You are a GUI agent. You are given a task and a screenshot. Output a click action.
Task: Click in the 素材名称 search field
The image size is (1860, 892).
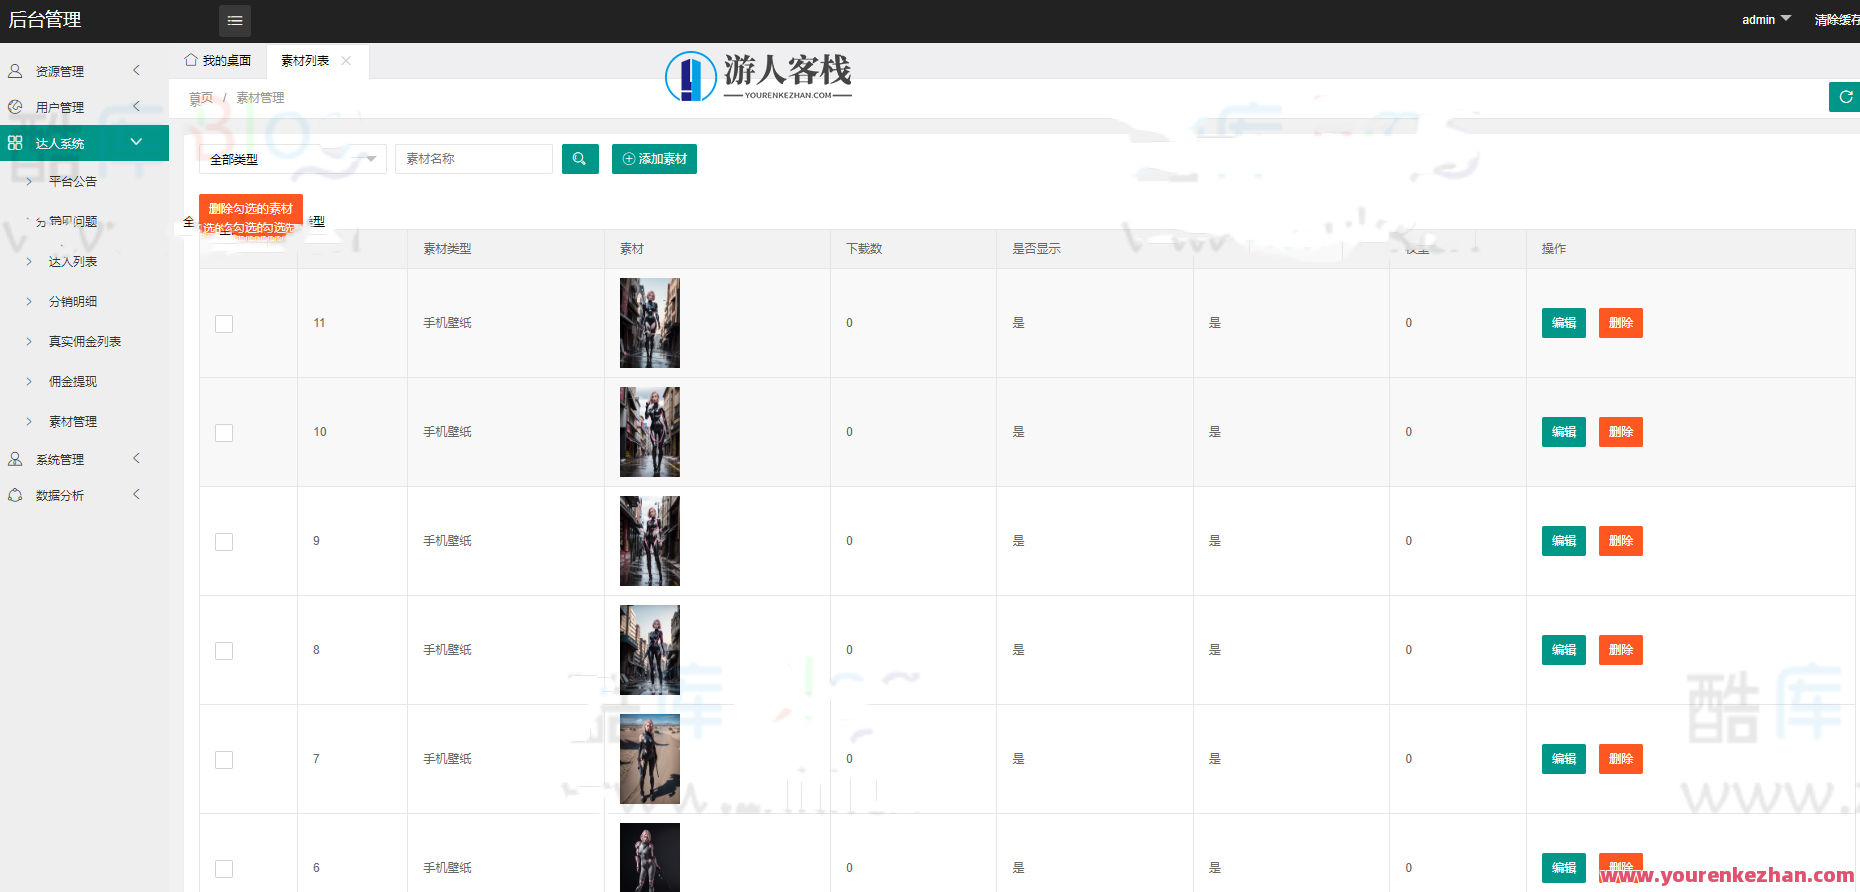pyautogui.click(x=474, y=159)
